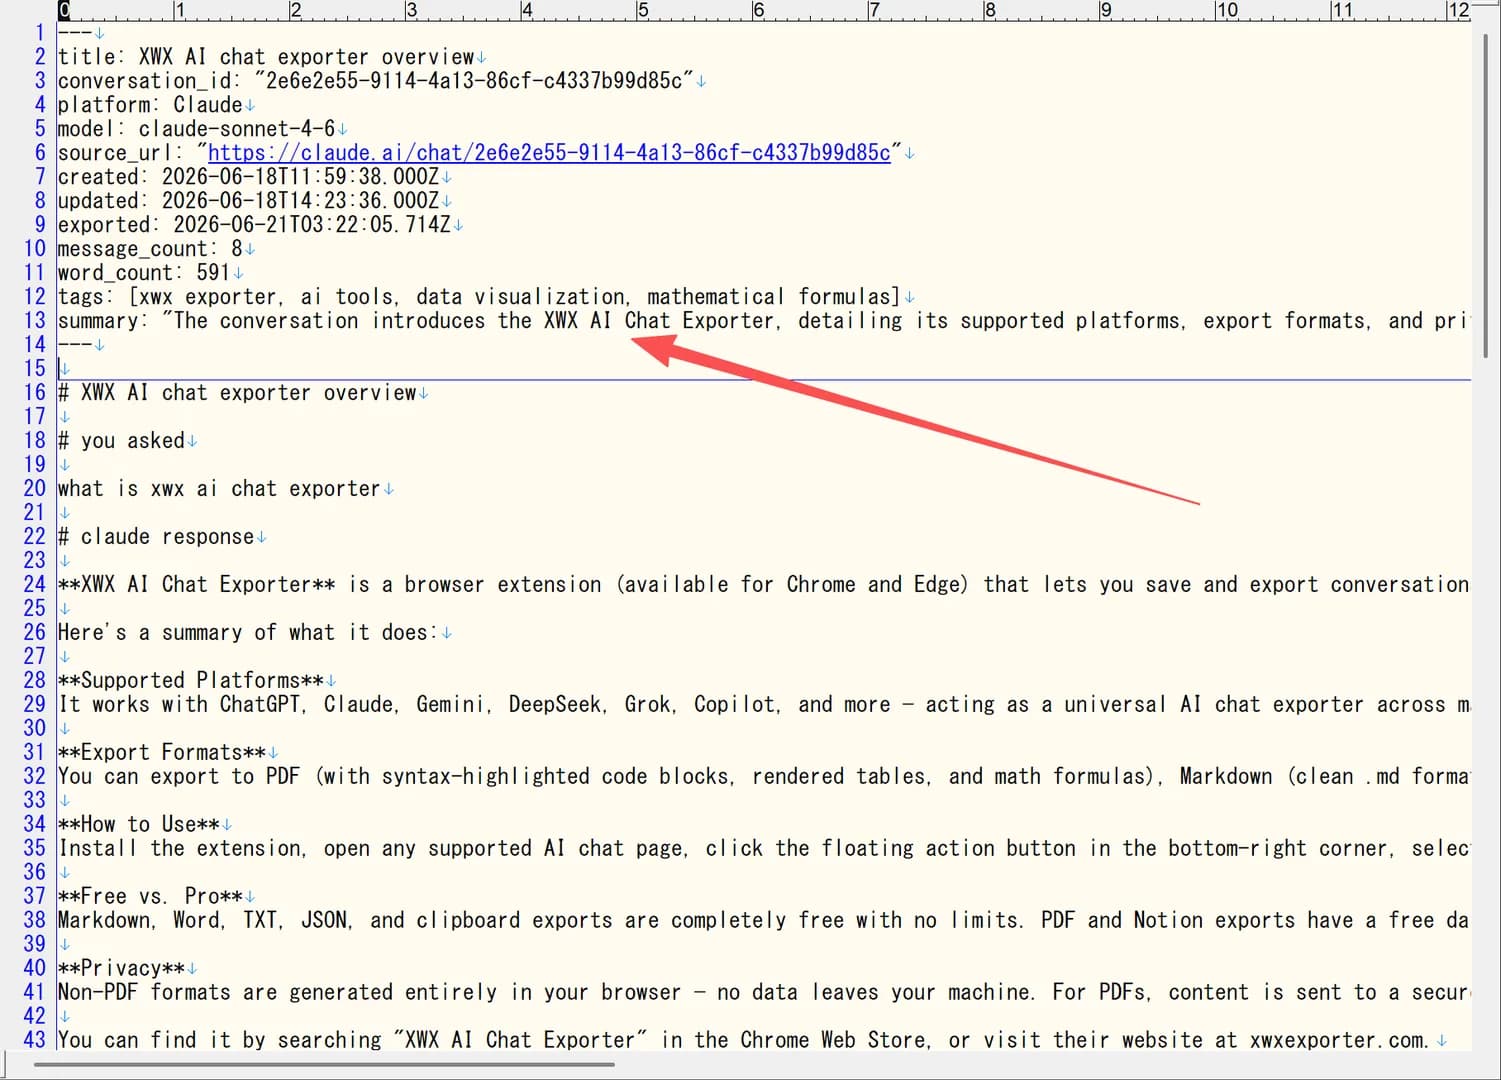Click the "**Free vs. Pro**" line
This screenshot has width=1501, height=1080.
click(x=150, y=897)
